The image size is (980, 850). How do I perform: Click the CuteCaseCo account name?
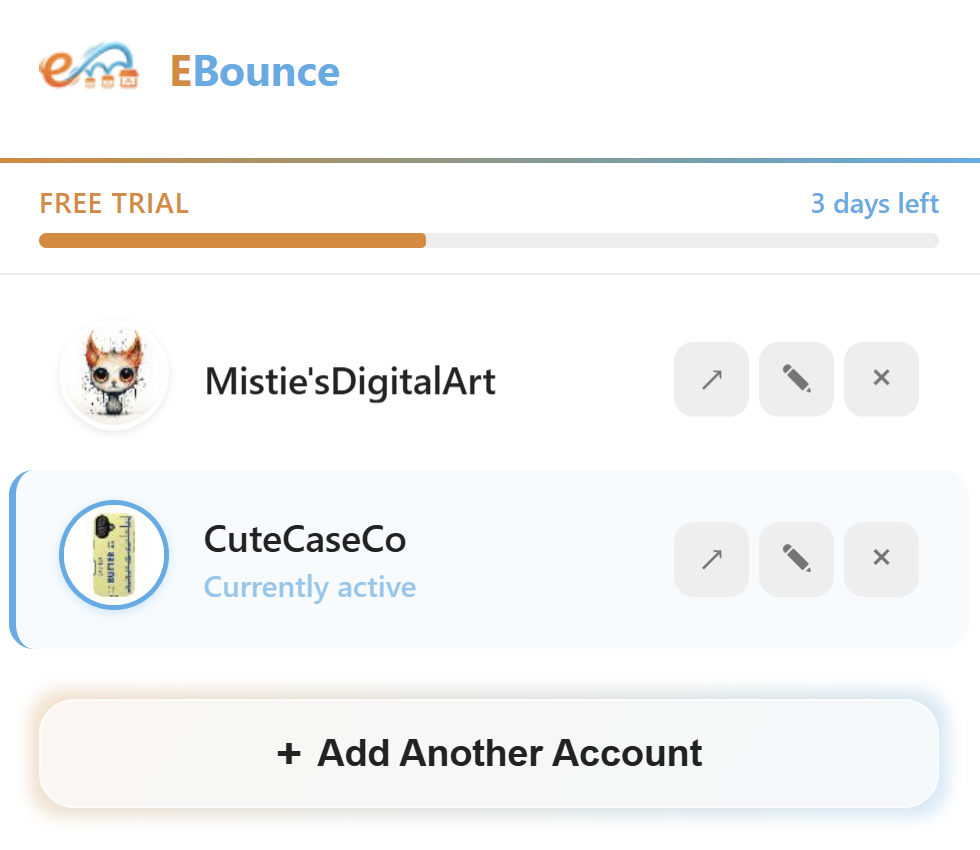pyautogui.click(x=304, y=538)
